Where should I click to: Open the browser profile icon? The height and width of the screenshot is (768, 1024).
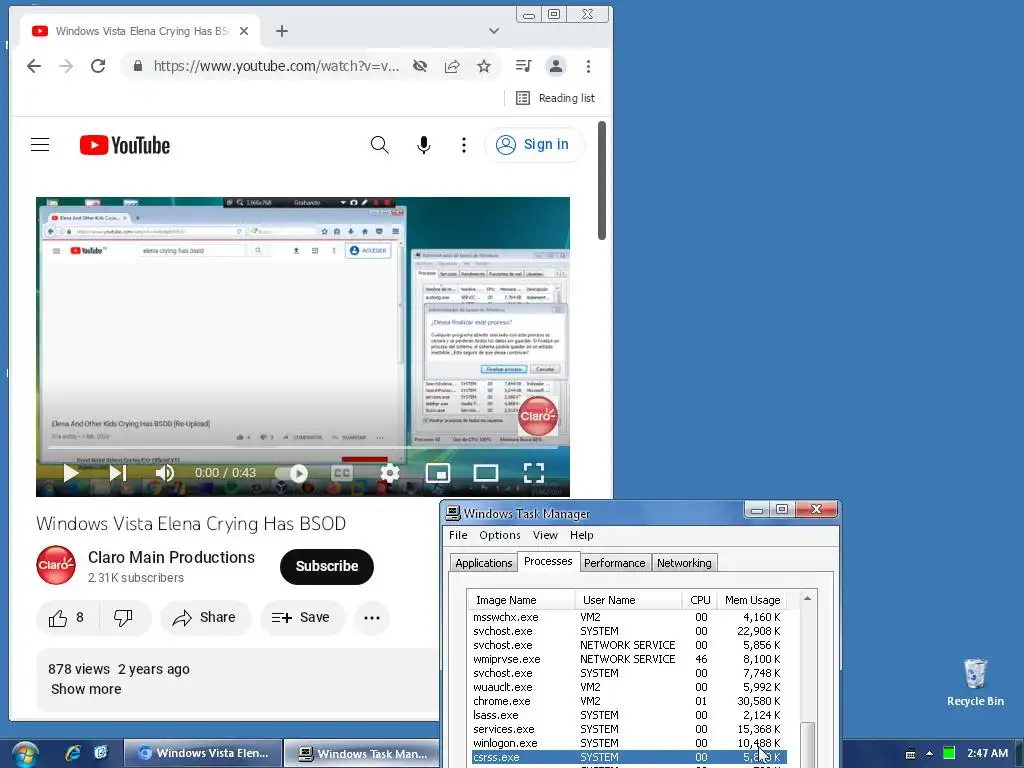tap(556, 66)
